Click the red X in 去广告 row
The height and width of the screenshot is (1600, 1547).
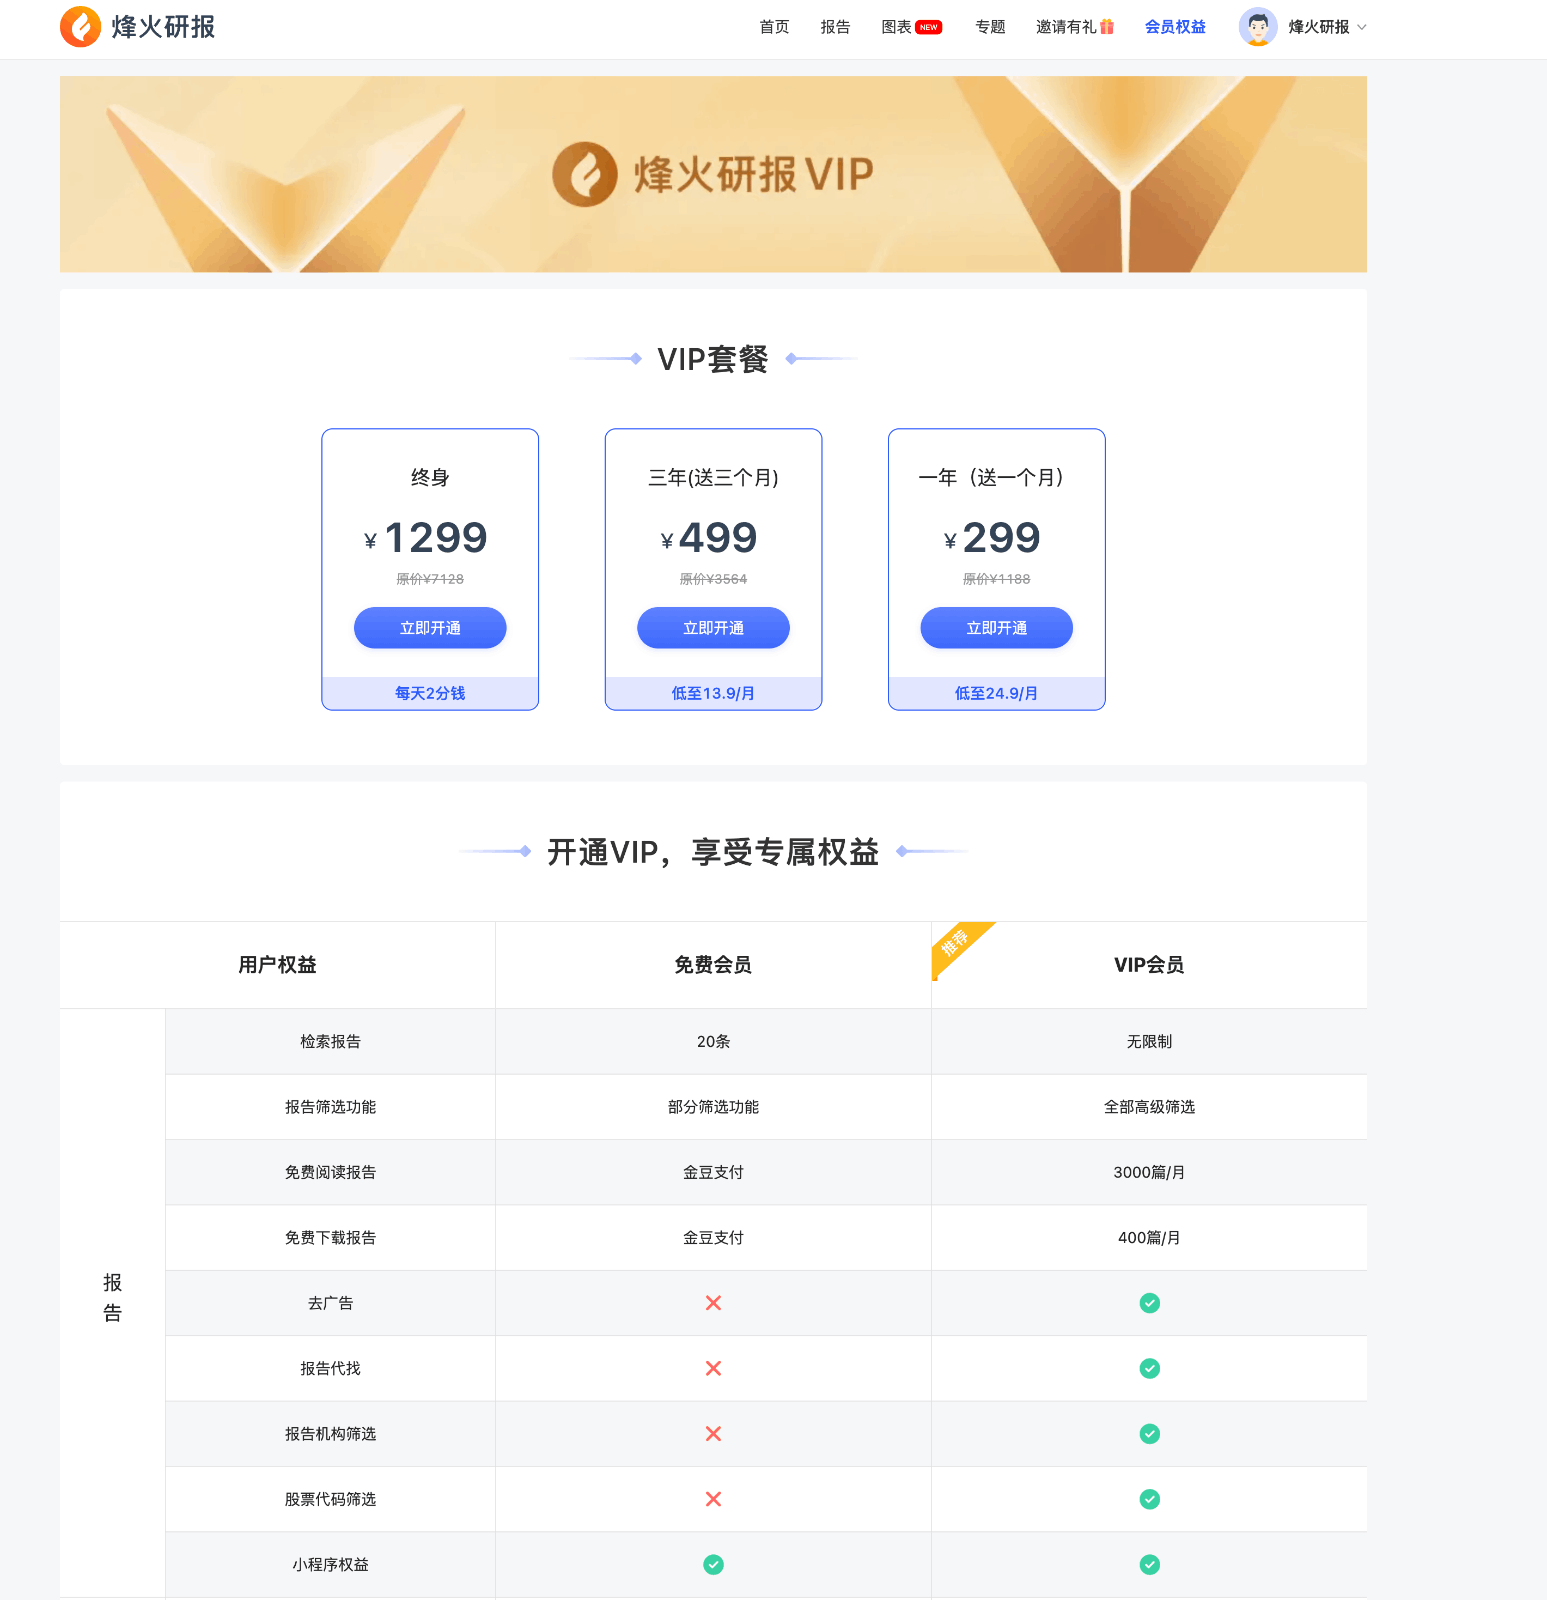713,1303
